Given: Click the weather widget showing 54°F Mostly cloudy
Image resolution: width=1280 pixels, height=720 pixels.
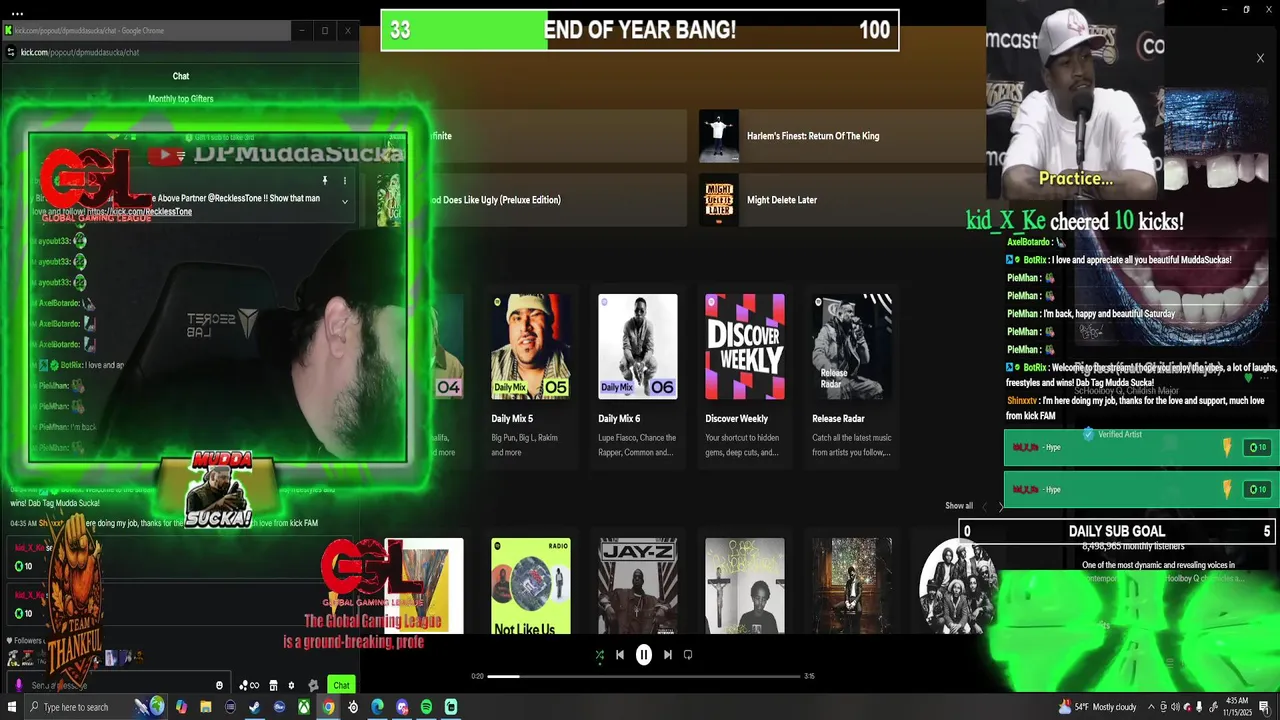Looking at the screenshot, I should coord(1097,707).
